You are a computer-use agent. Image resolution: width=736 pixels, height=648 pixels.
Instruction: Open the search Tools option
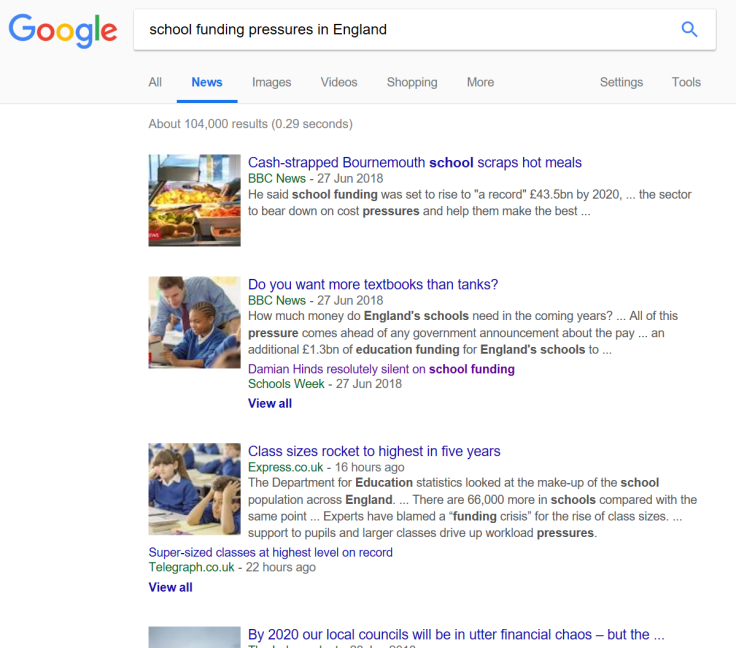686,83
